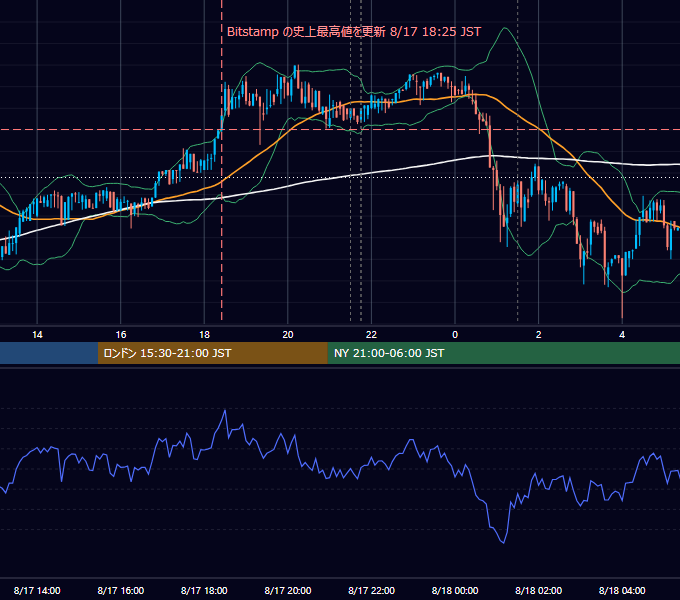Click the Bitstamp all-time-high annotation text

(x=354, y=32)
